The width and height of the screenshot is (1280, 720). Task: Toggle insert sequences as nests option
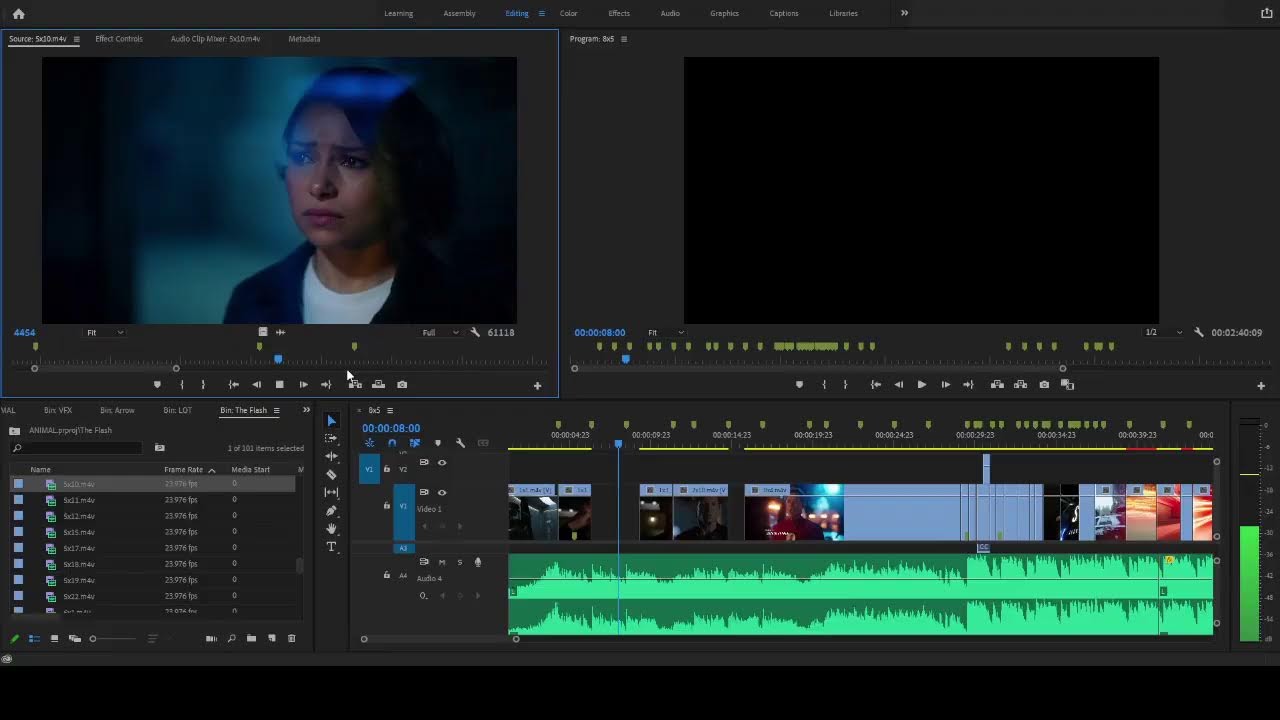(x=369, y=443)
